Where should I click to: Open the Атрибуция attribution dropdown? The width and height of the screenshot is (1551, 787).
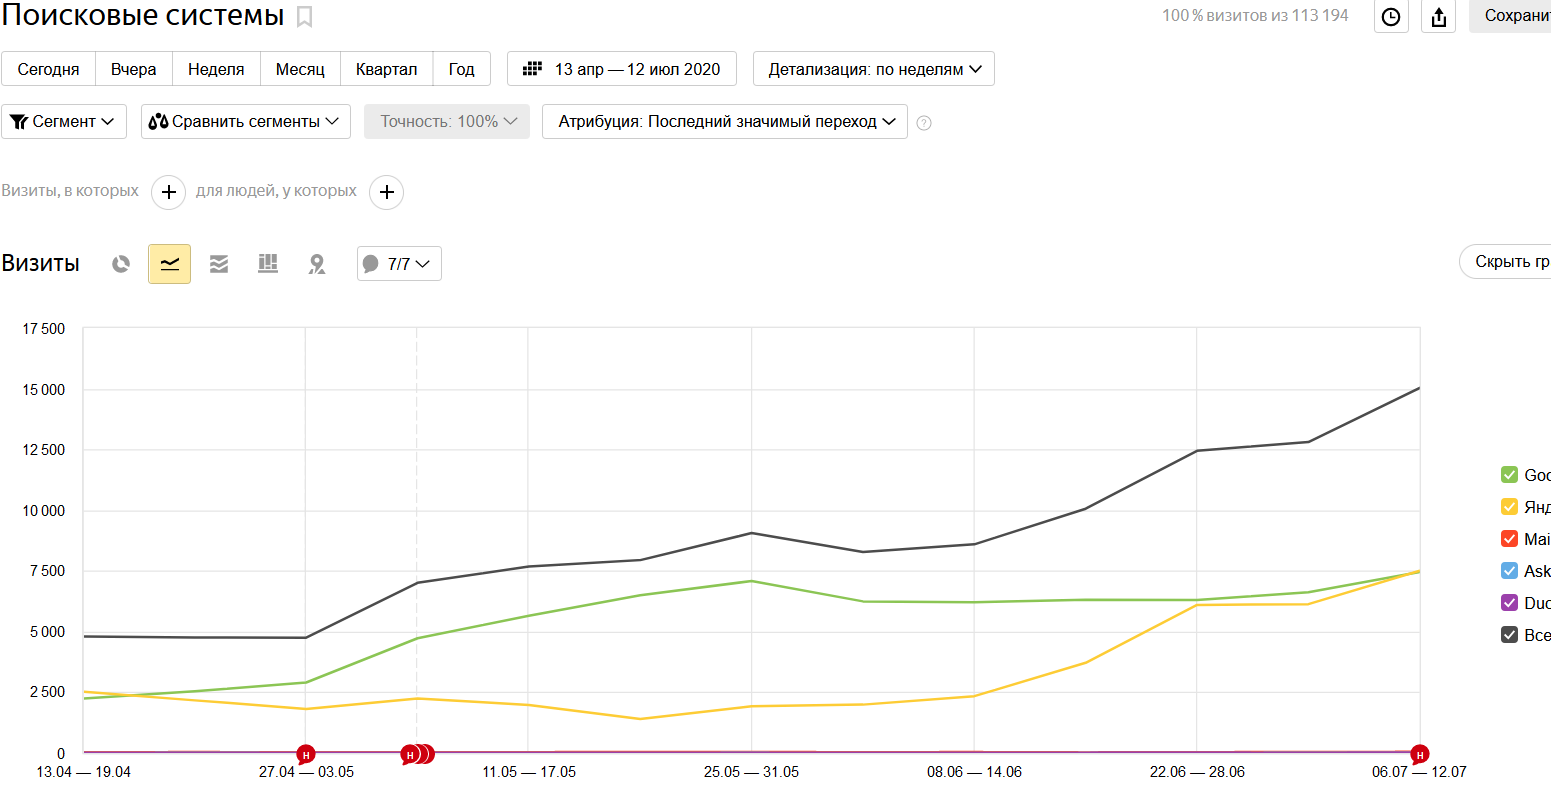(x=724, y=121)
